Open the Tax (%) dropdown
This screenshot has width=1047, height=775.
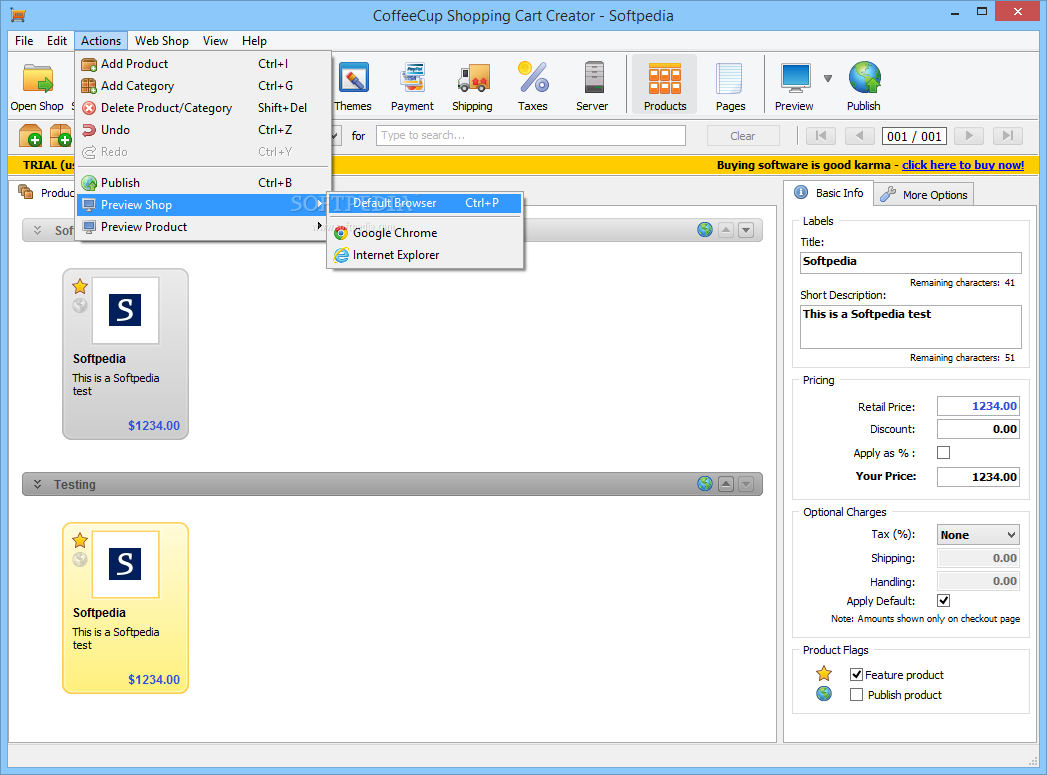tap(978, 535)
